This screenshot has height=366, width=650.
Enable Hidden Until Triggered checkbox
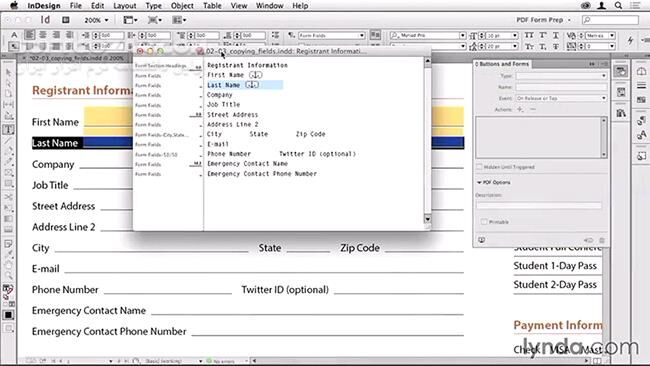tap(479, 167)
